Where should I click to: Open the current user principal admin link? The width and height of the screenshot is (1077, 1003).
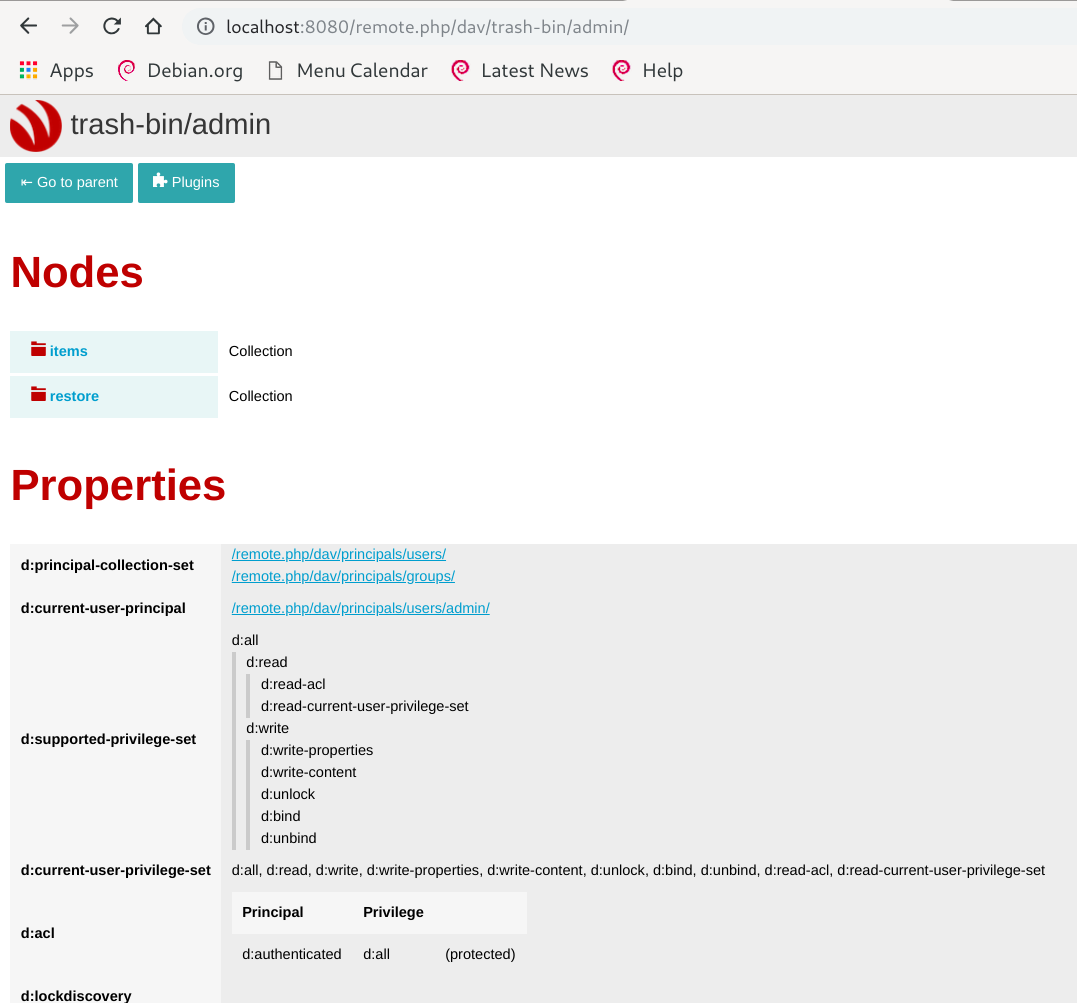360,607
